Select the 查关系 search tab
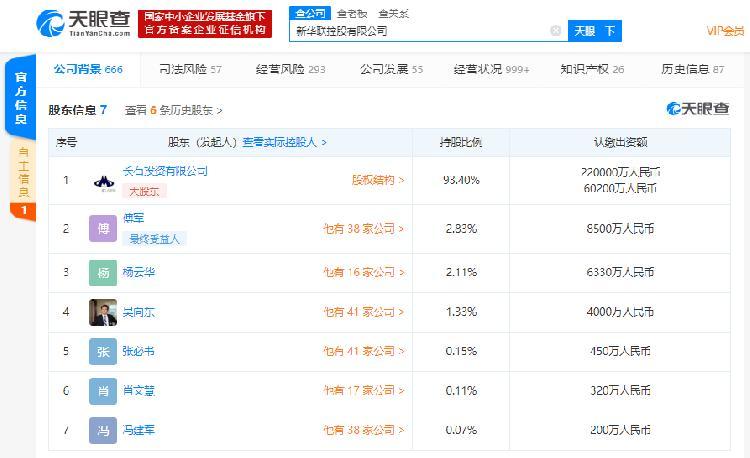 393,13
